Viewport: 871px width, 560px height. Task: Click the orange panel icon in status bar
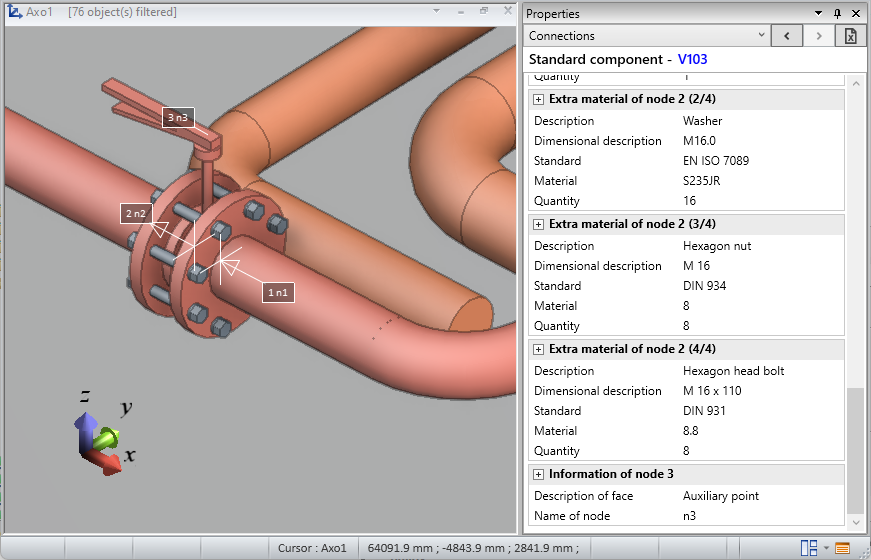point(842,548)
